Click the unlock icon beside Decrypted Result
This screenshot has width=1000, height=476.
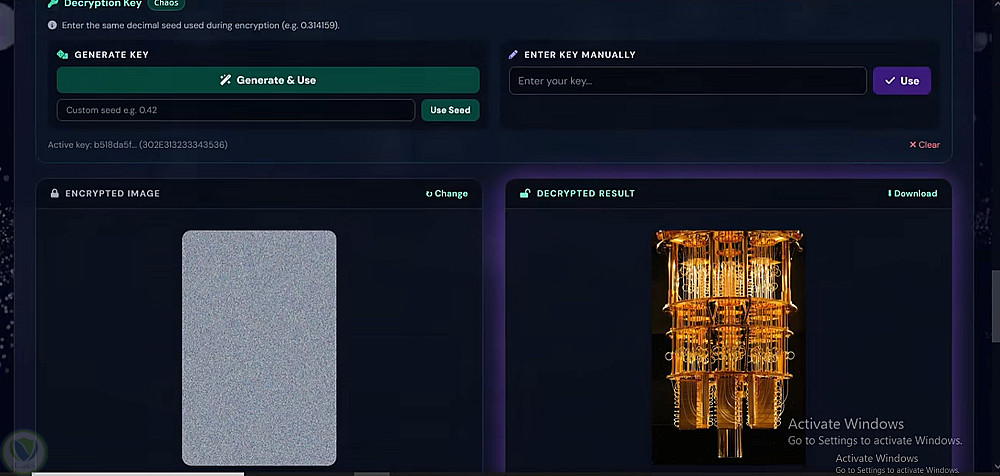pos(525,193)
